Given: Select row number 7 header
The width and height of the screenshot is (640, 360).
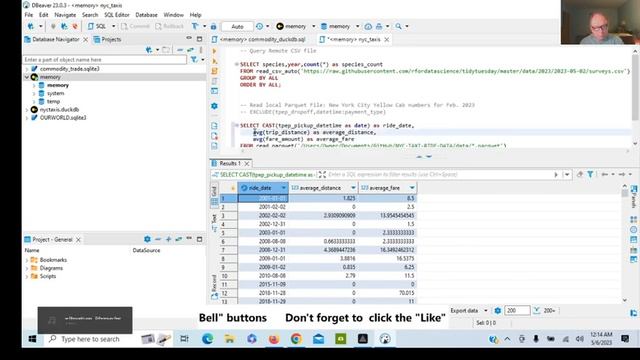Looking at the screenshot, I should (x=229, y=250).
